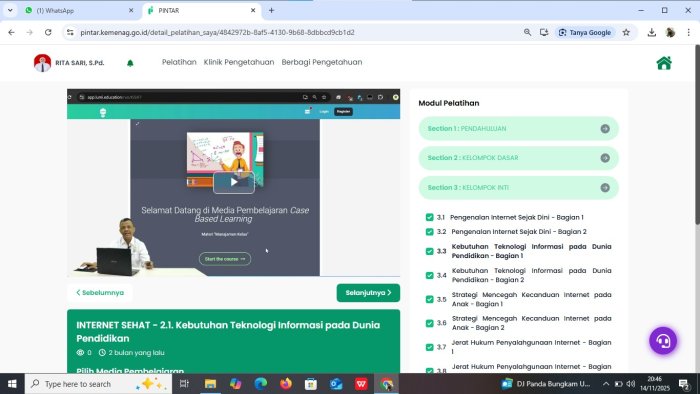Open Berbagi Pengetahuan menu

coord(322,62)
